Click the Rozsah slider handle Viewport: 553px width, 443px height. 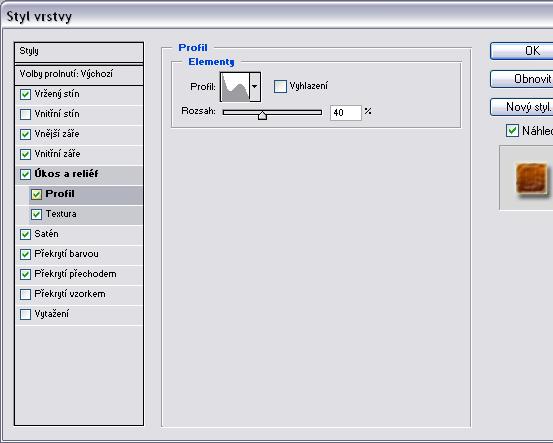coord(262,115)
